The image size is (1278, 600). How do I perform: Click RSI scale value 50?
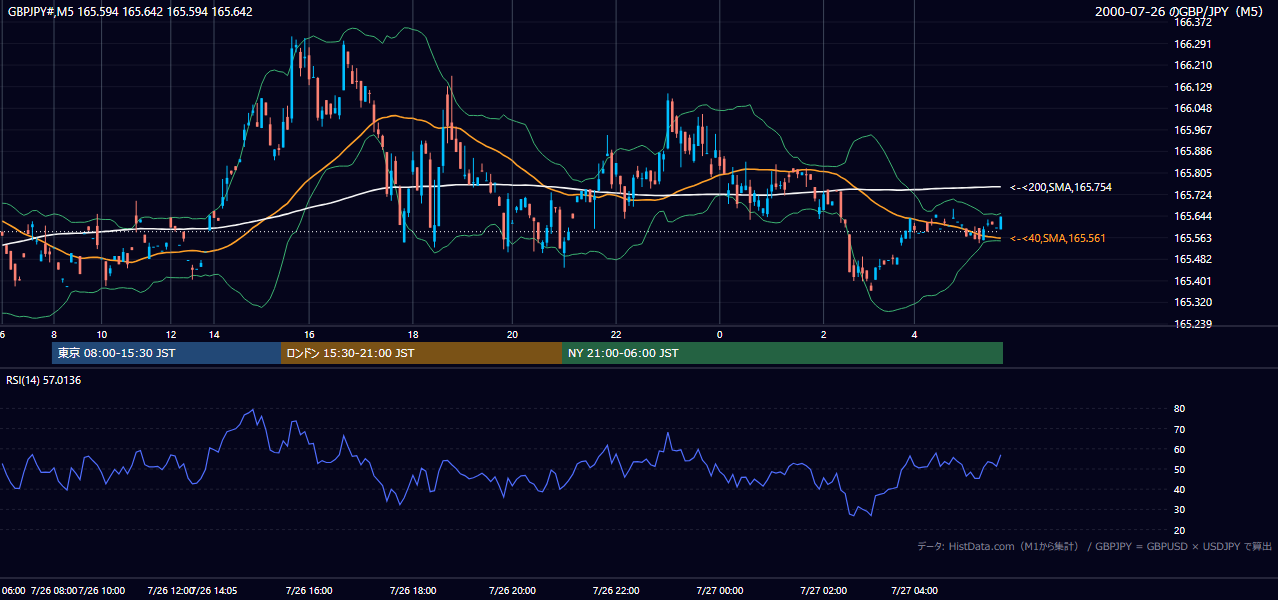click(x=1179, y=469)
